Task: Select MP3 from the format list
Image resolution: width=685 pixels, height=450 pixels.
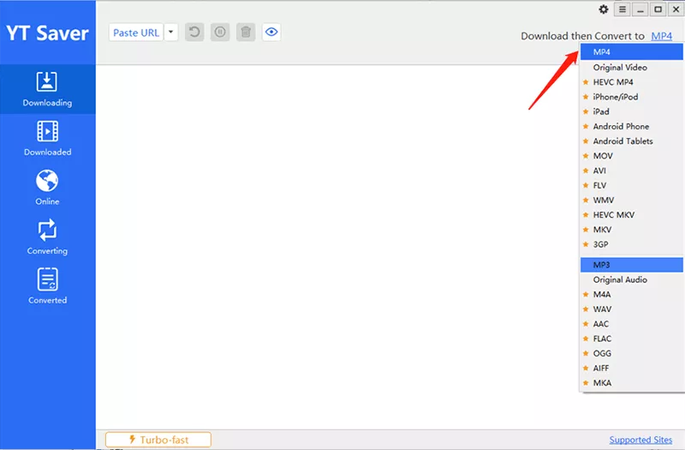Action: click(x=602, y=265)
